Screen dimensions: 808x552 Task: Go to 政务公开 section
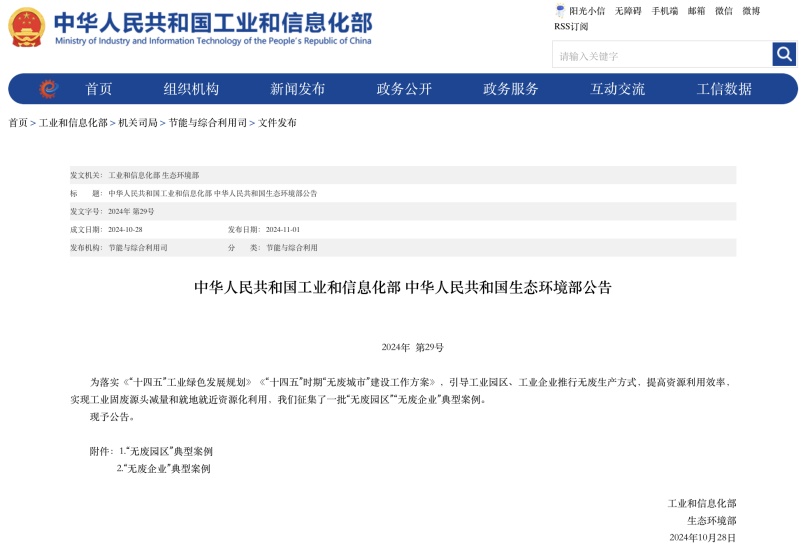click(404, 89)
